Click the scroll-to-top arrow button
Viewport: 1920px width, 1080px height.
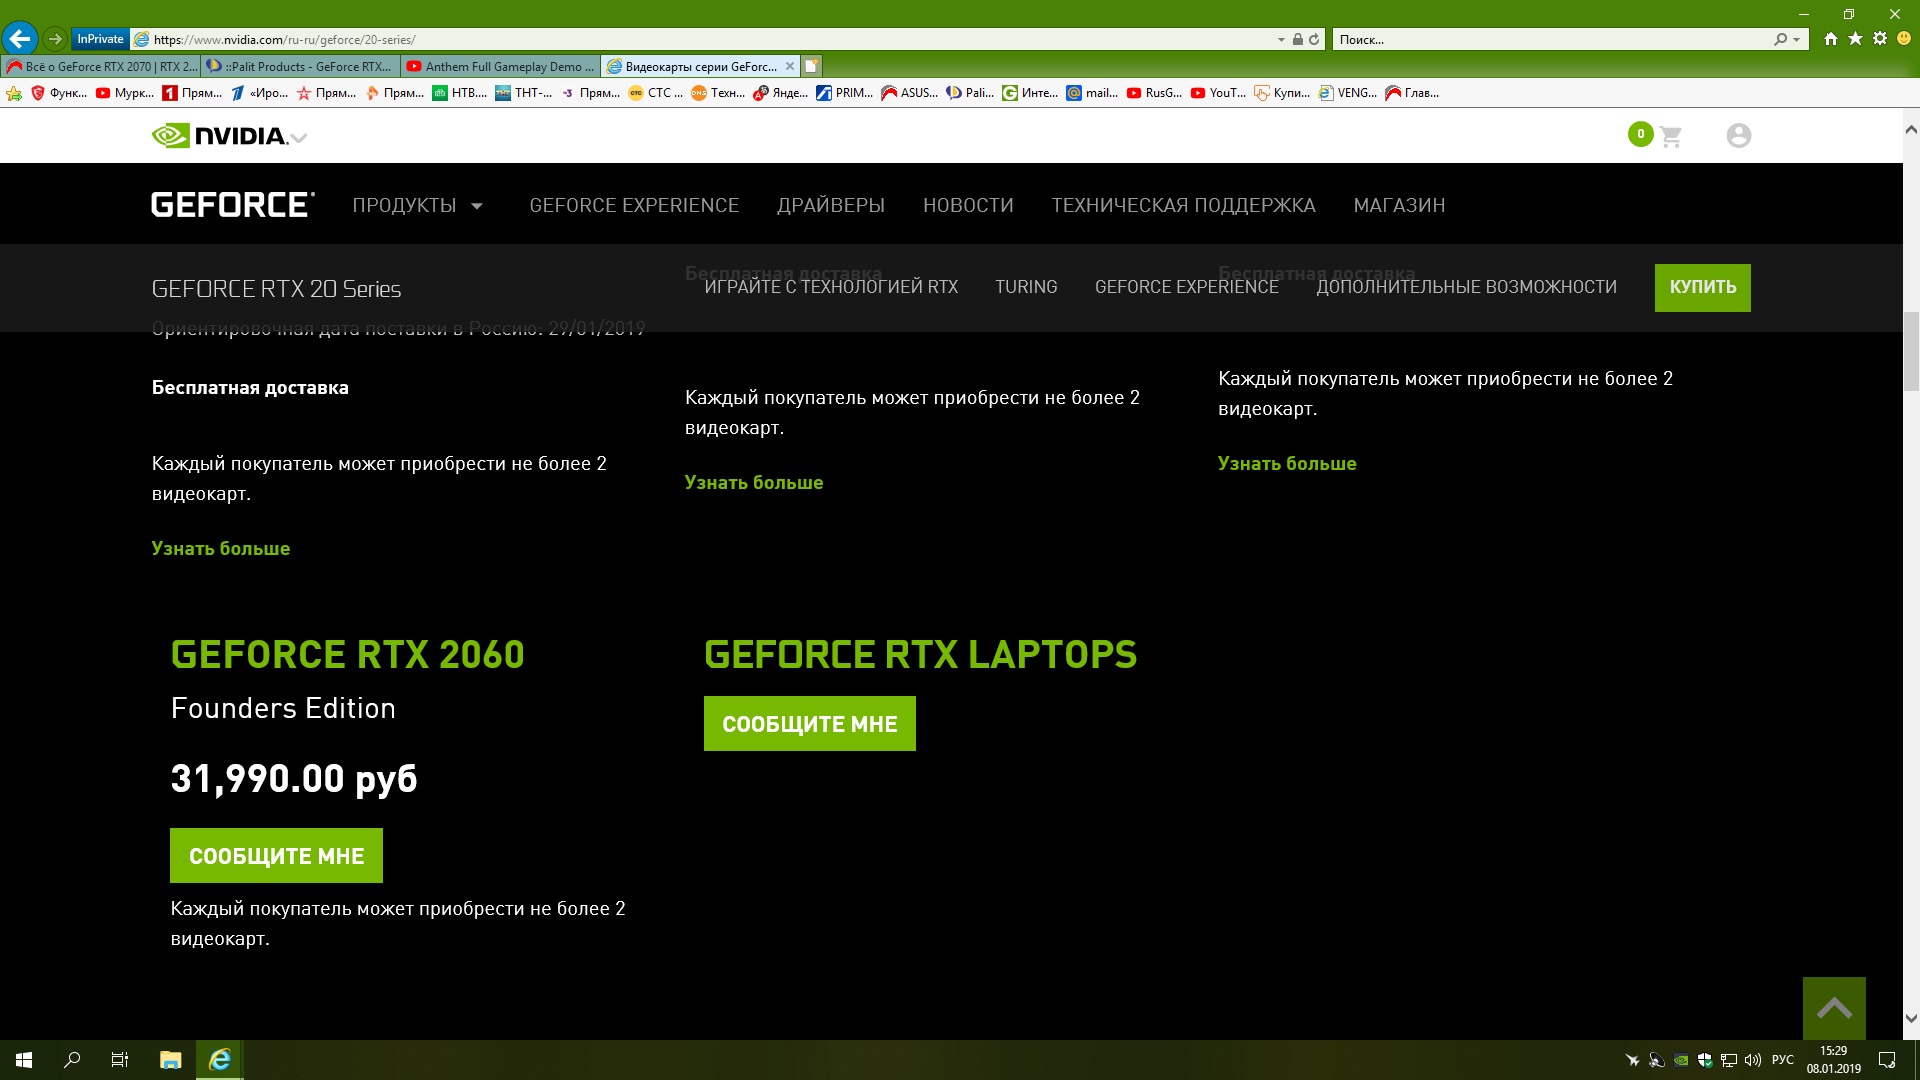[1833, 1008]
